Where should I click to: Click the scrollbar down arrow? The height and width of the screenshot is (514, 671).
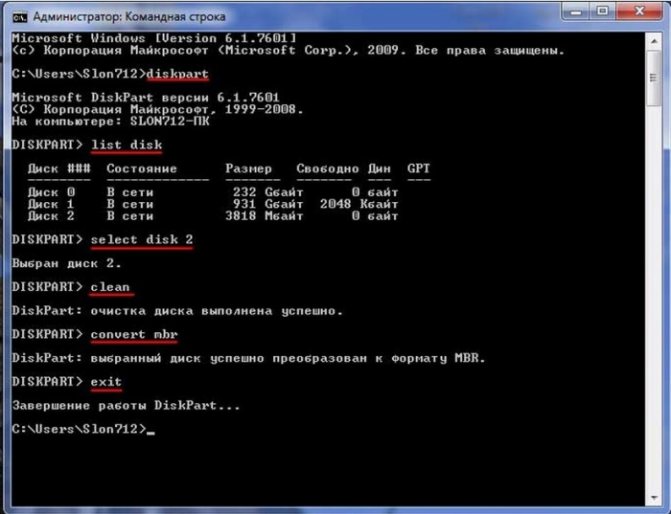coord(654,498)
